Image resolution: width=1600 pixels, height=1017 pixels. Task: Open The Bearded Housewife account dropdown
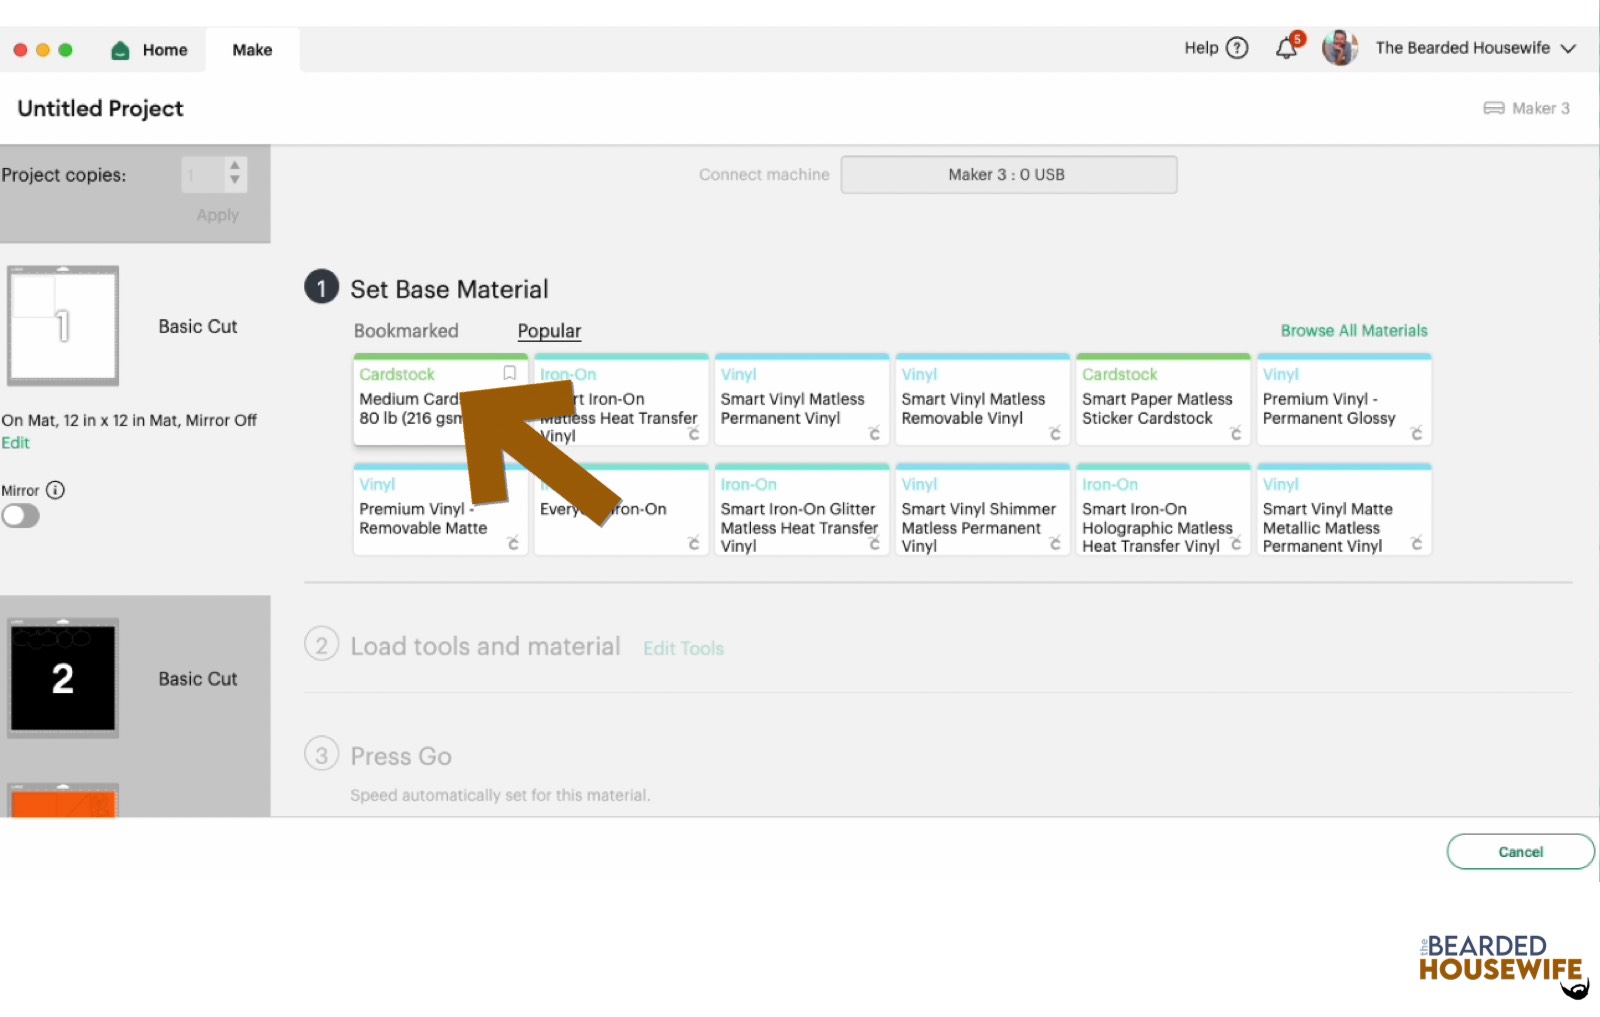(x=1470, y=47)
